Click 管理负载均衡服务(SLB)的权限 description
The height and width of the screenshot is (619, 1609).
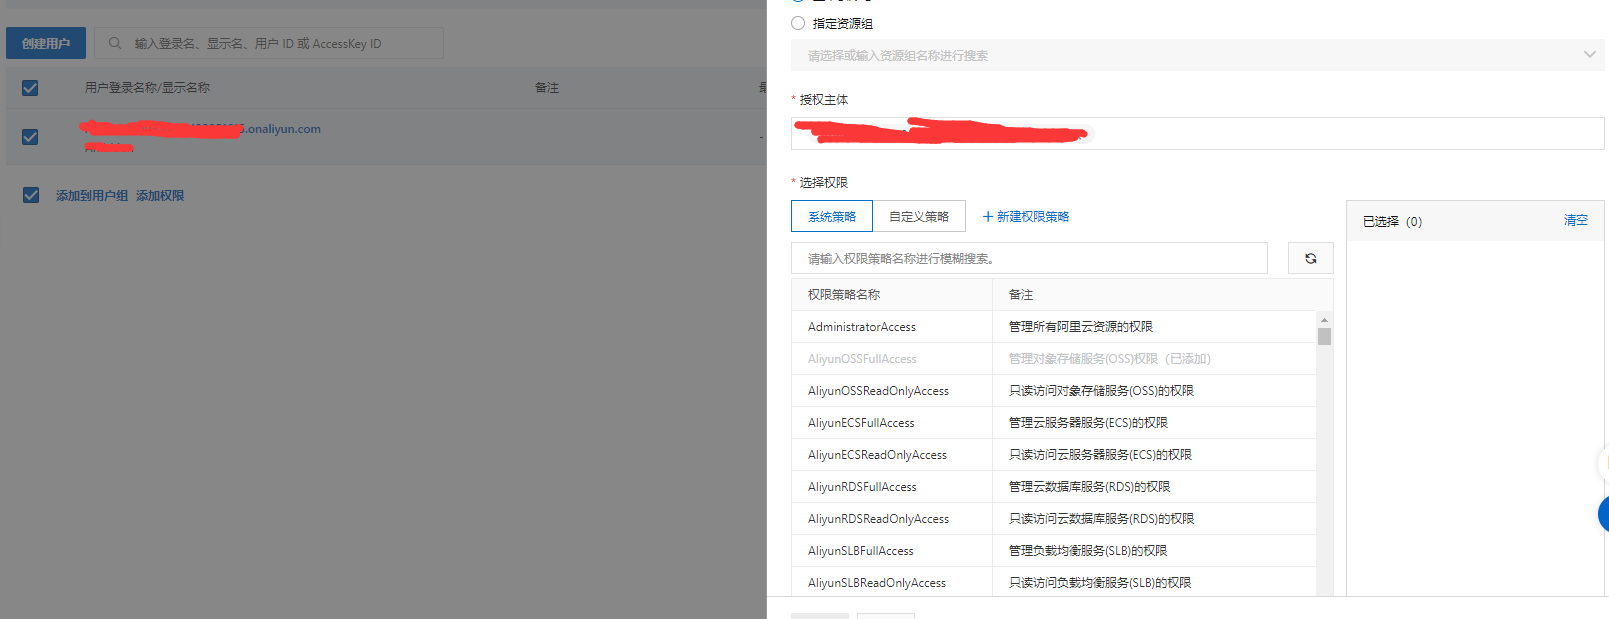coord(1088,551)
